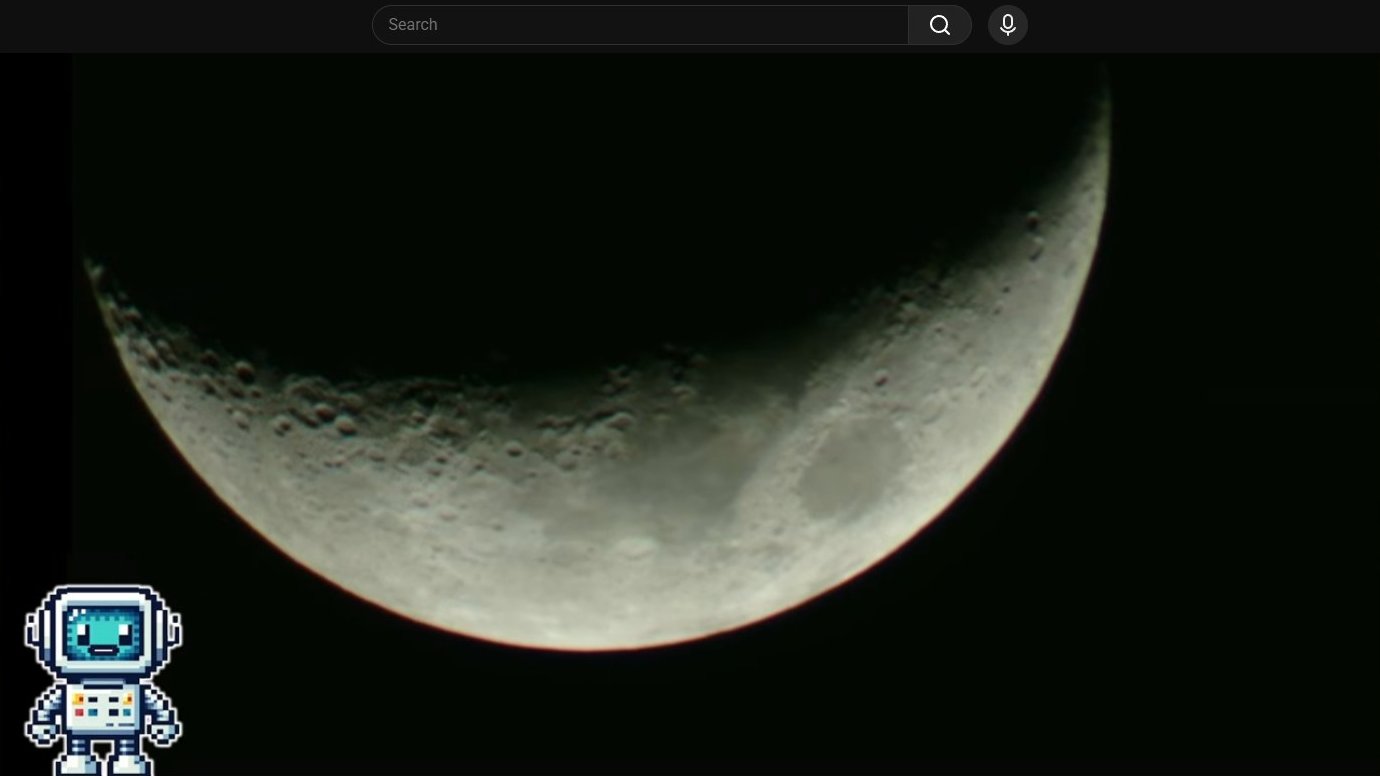Start voice search with the microphone icon
The width and height of the screenshot is (1380, 776).
click(1008, 25)
